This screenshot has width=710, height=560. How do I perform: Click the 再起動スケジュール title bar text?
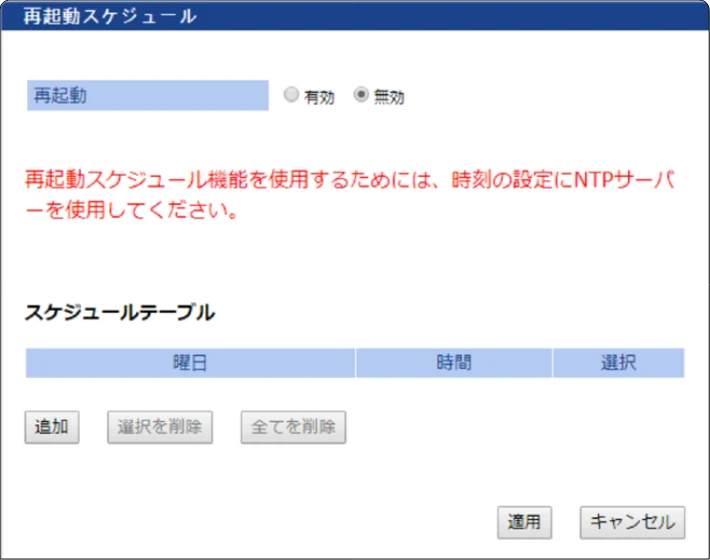click(110, 16)
